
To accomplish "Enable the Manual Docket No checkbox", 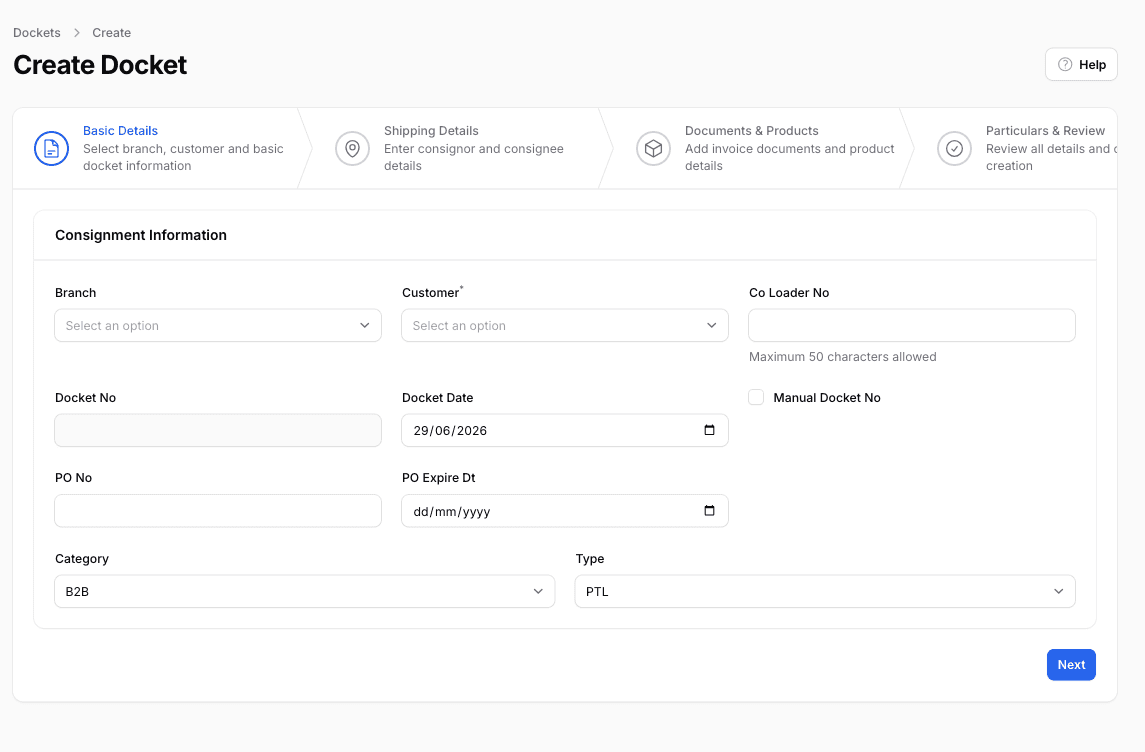I will (x=756, y=397).
